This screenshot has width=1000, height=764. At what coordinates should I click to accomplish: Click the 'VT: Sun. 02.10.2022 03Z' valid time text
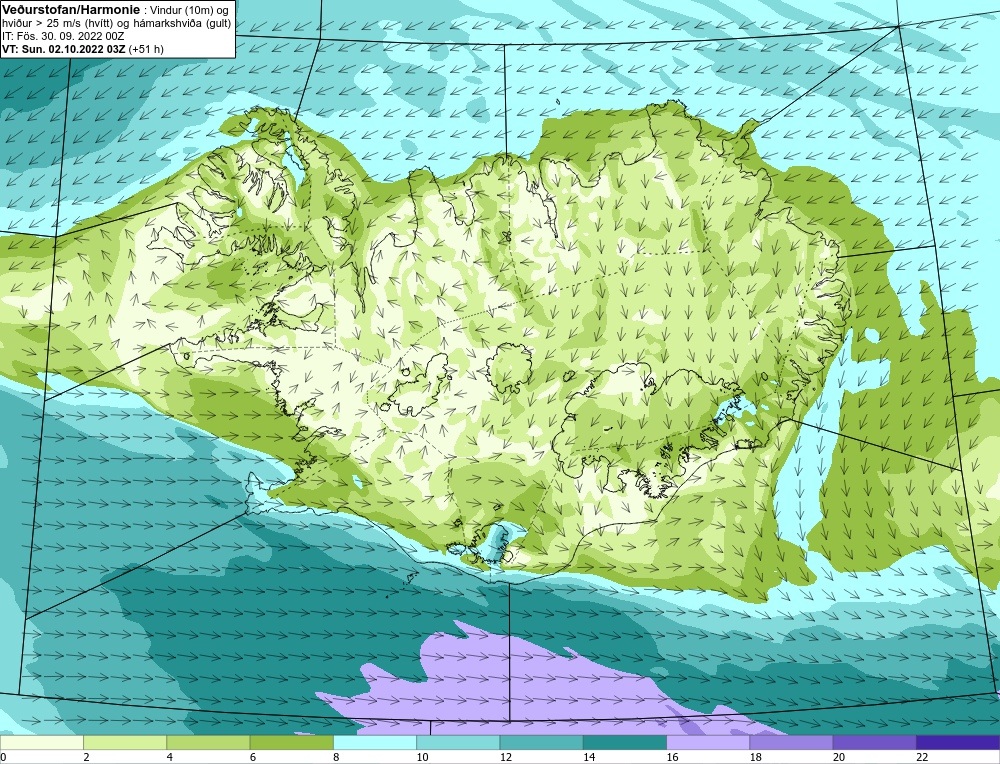64,49
